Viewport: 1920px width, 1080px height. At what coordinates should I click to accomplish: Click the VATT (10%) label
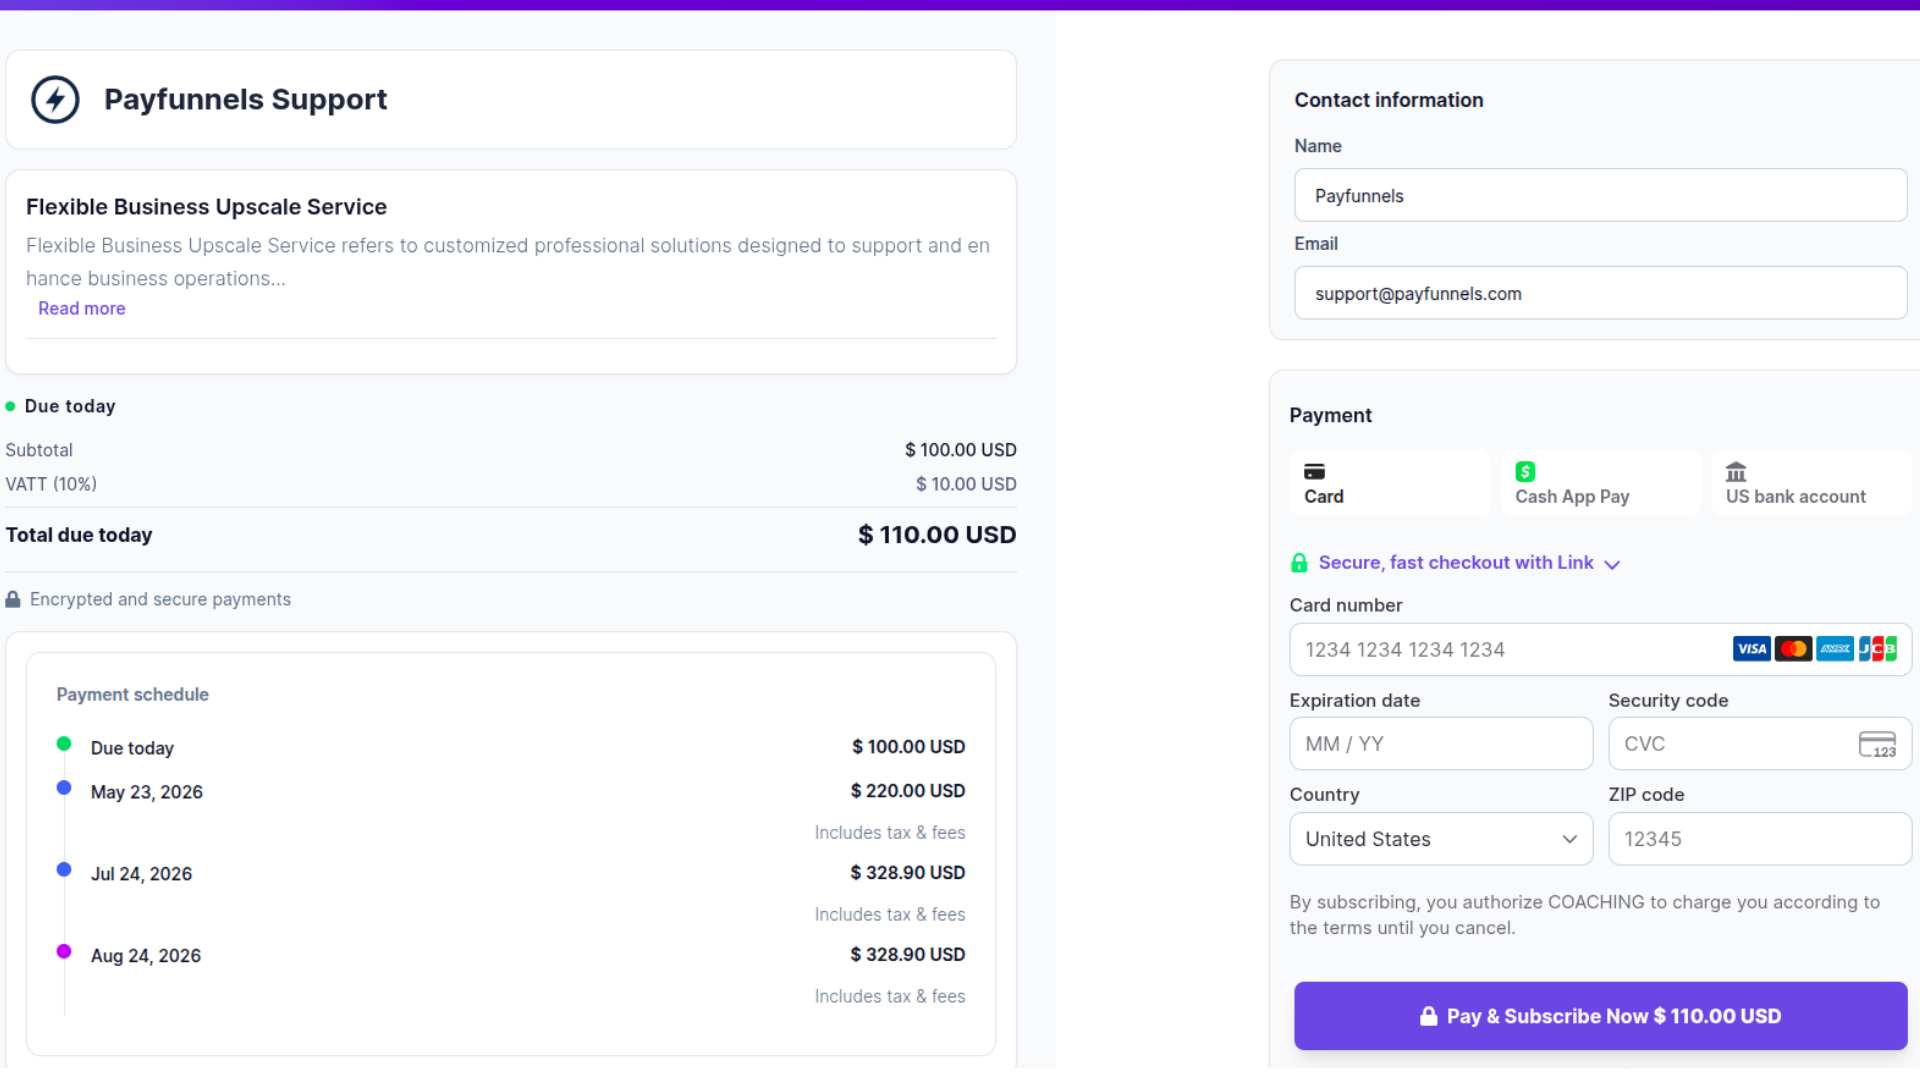(x=51, y=484)
